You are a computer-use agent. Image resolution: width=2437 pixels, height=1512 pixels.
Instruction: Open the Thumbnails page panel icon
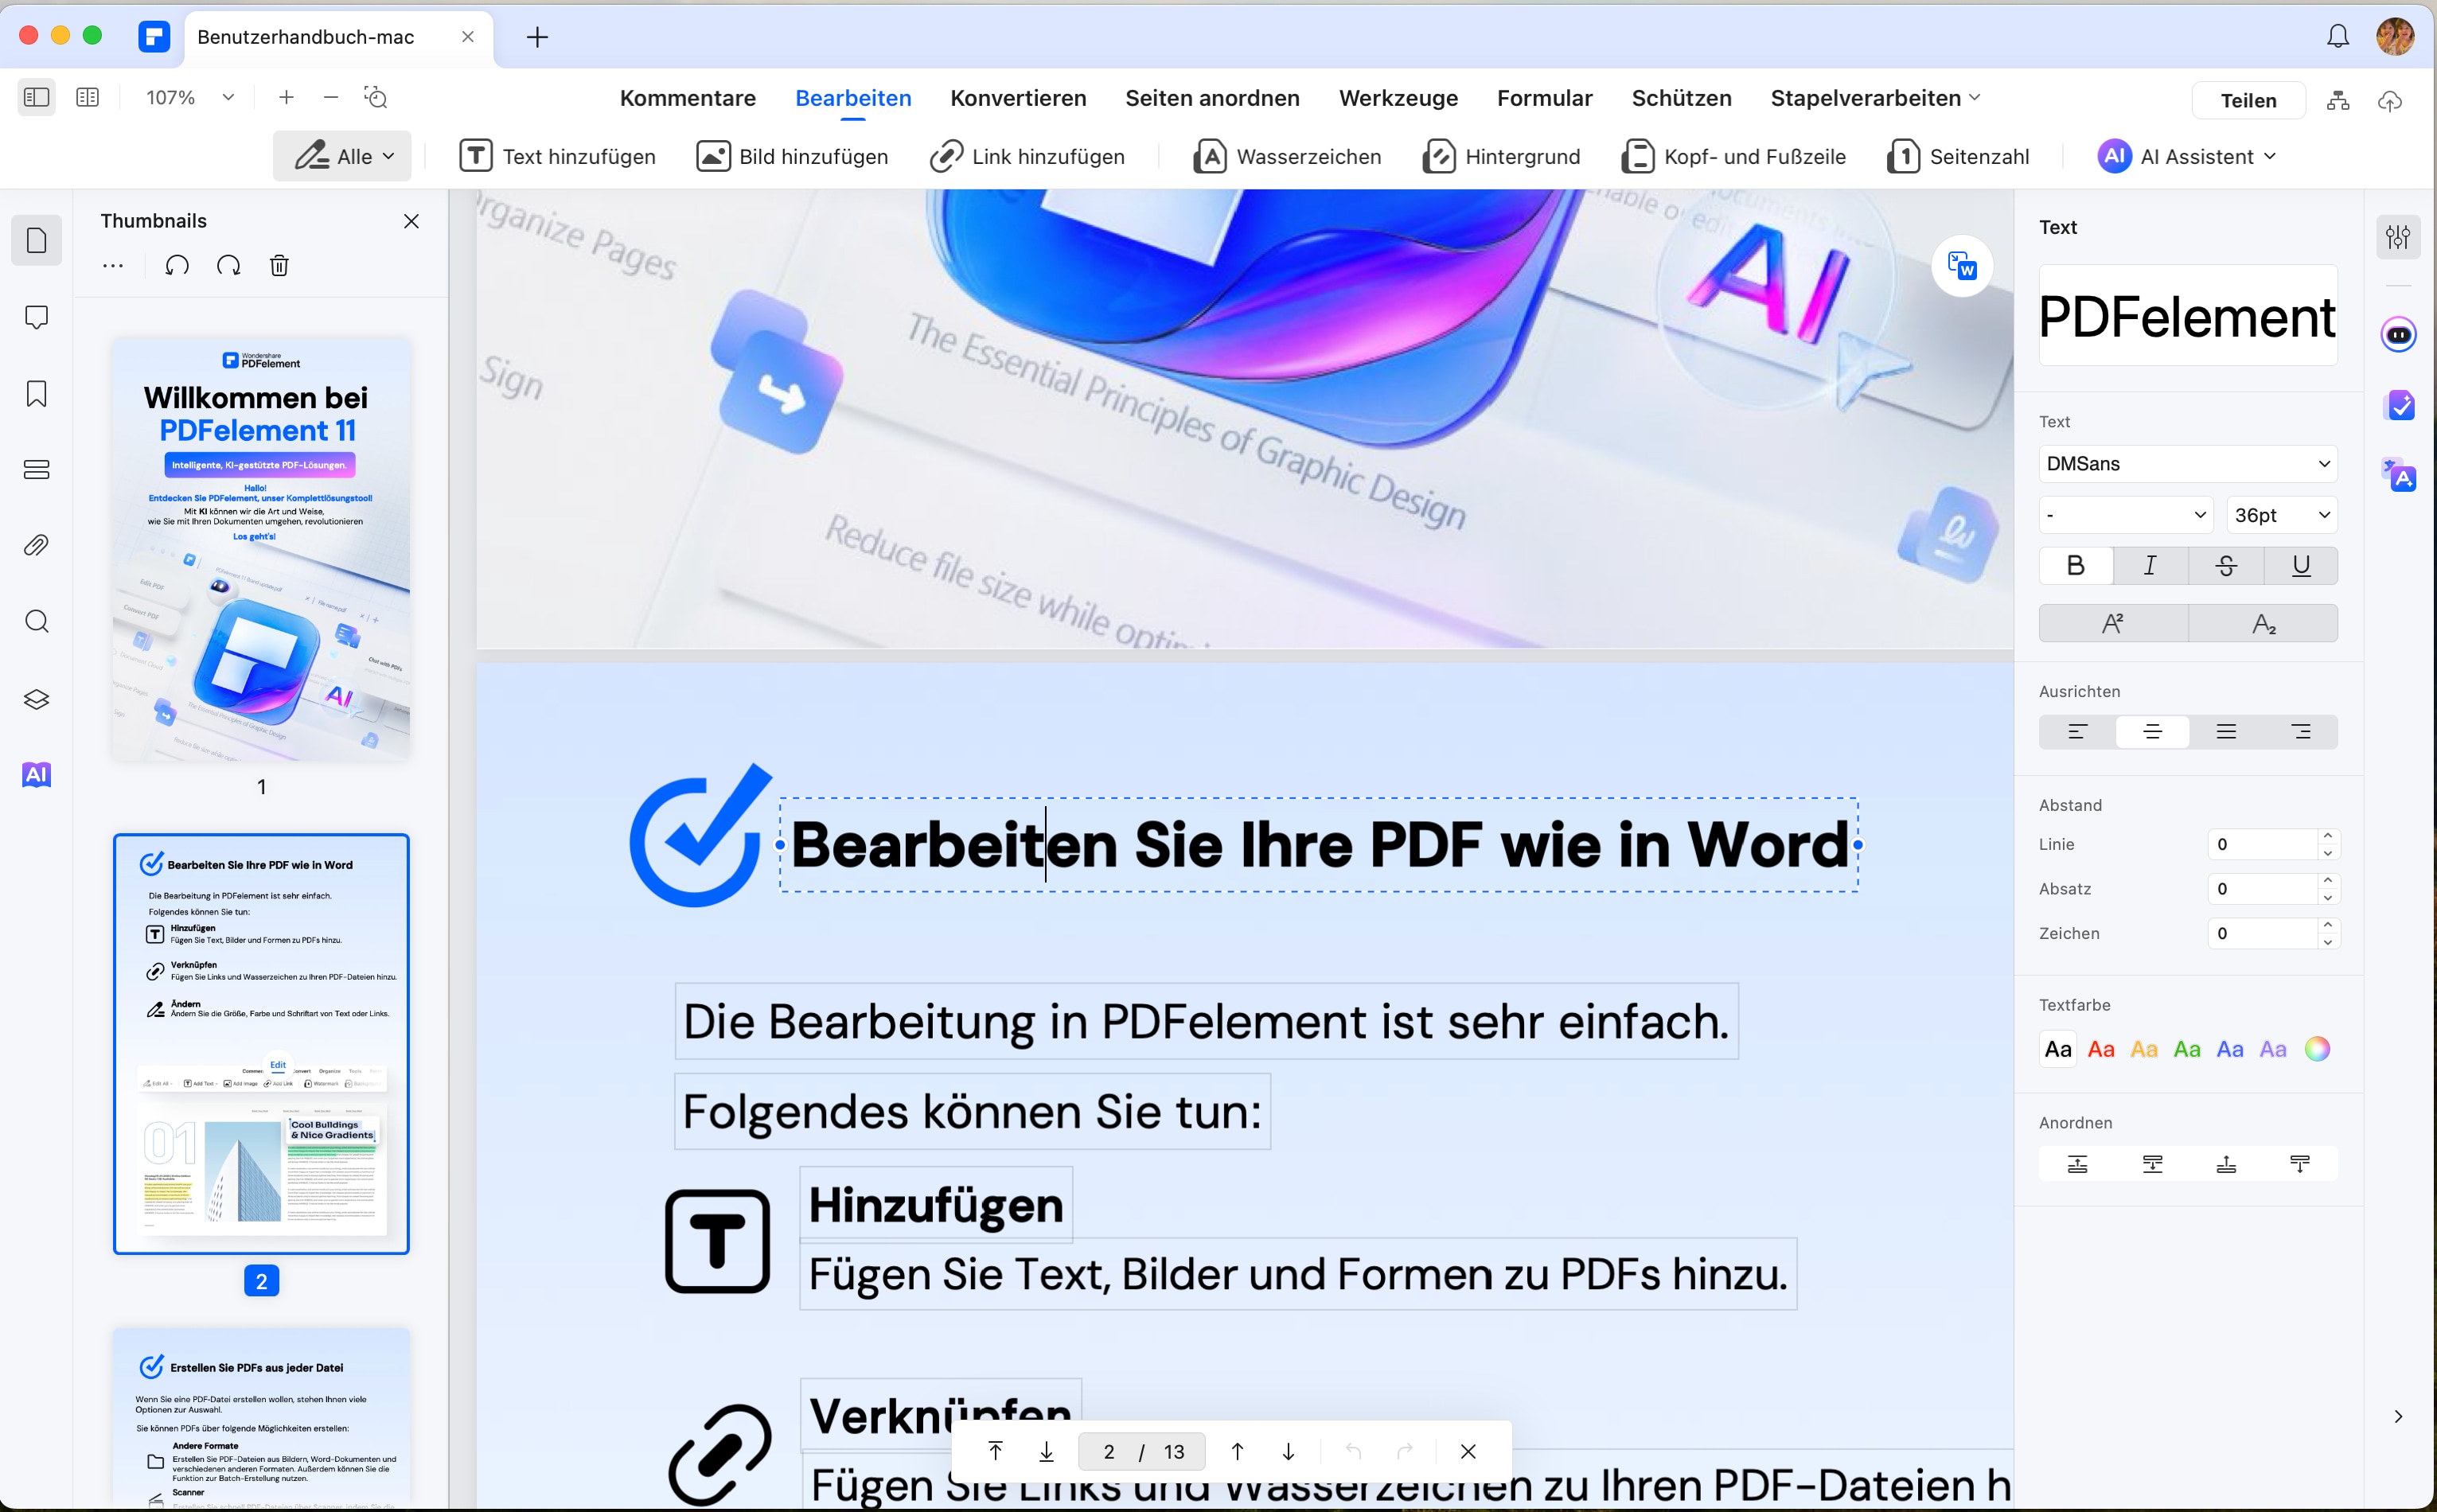pos(37,240)
